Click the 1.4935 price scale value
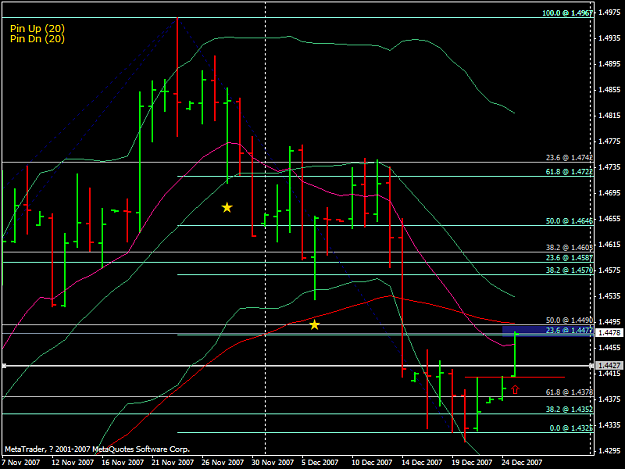The image size is (625, 469). [x=609, y=38]
